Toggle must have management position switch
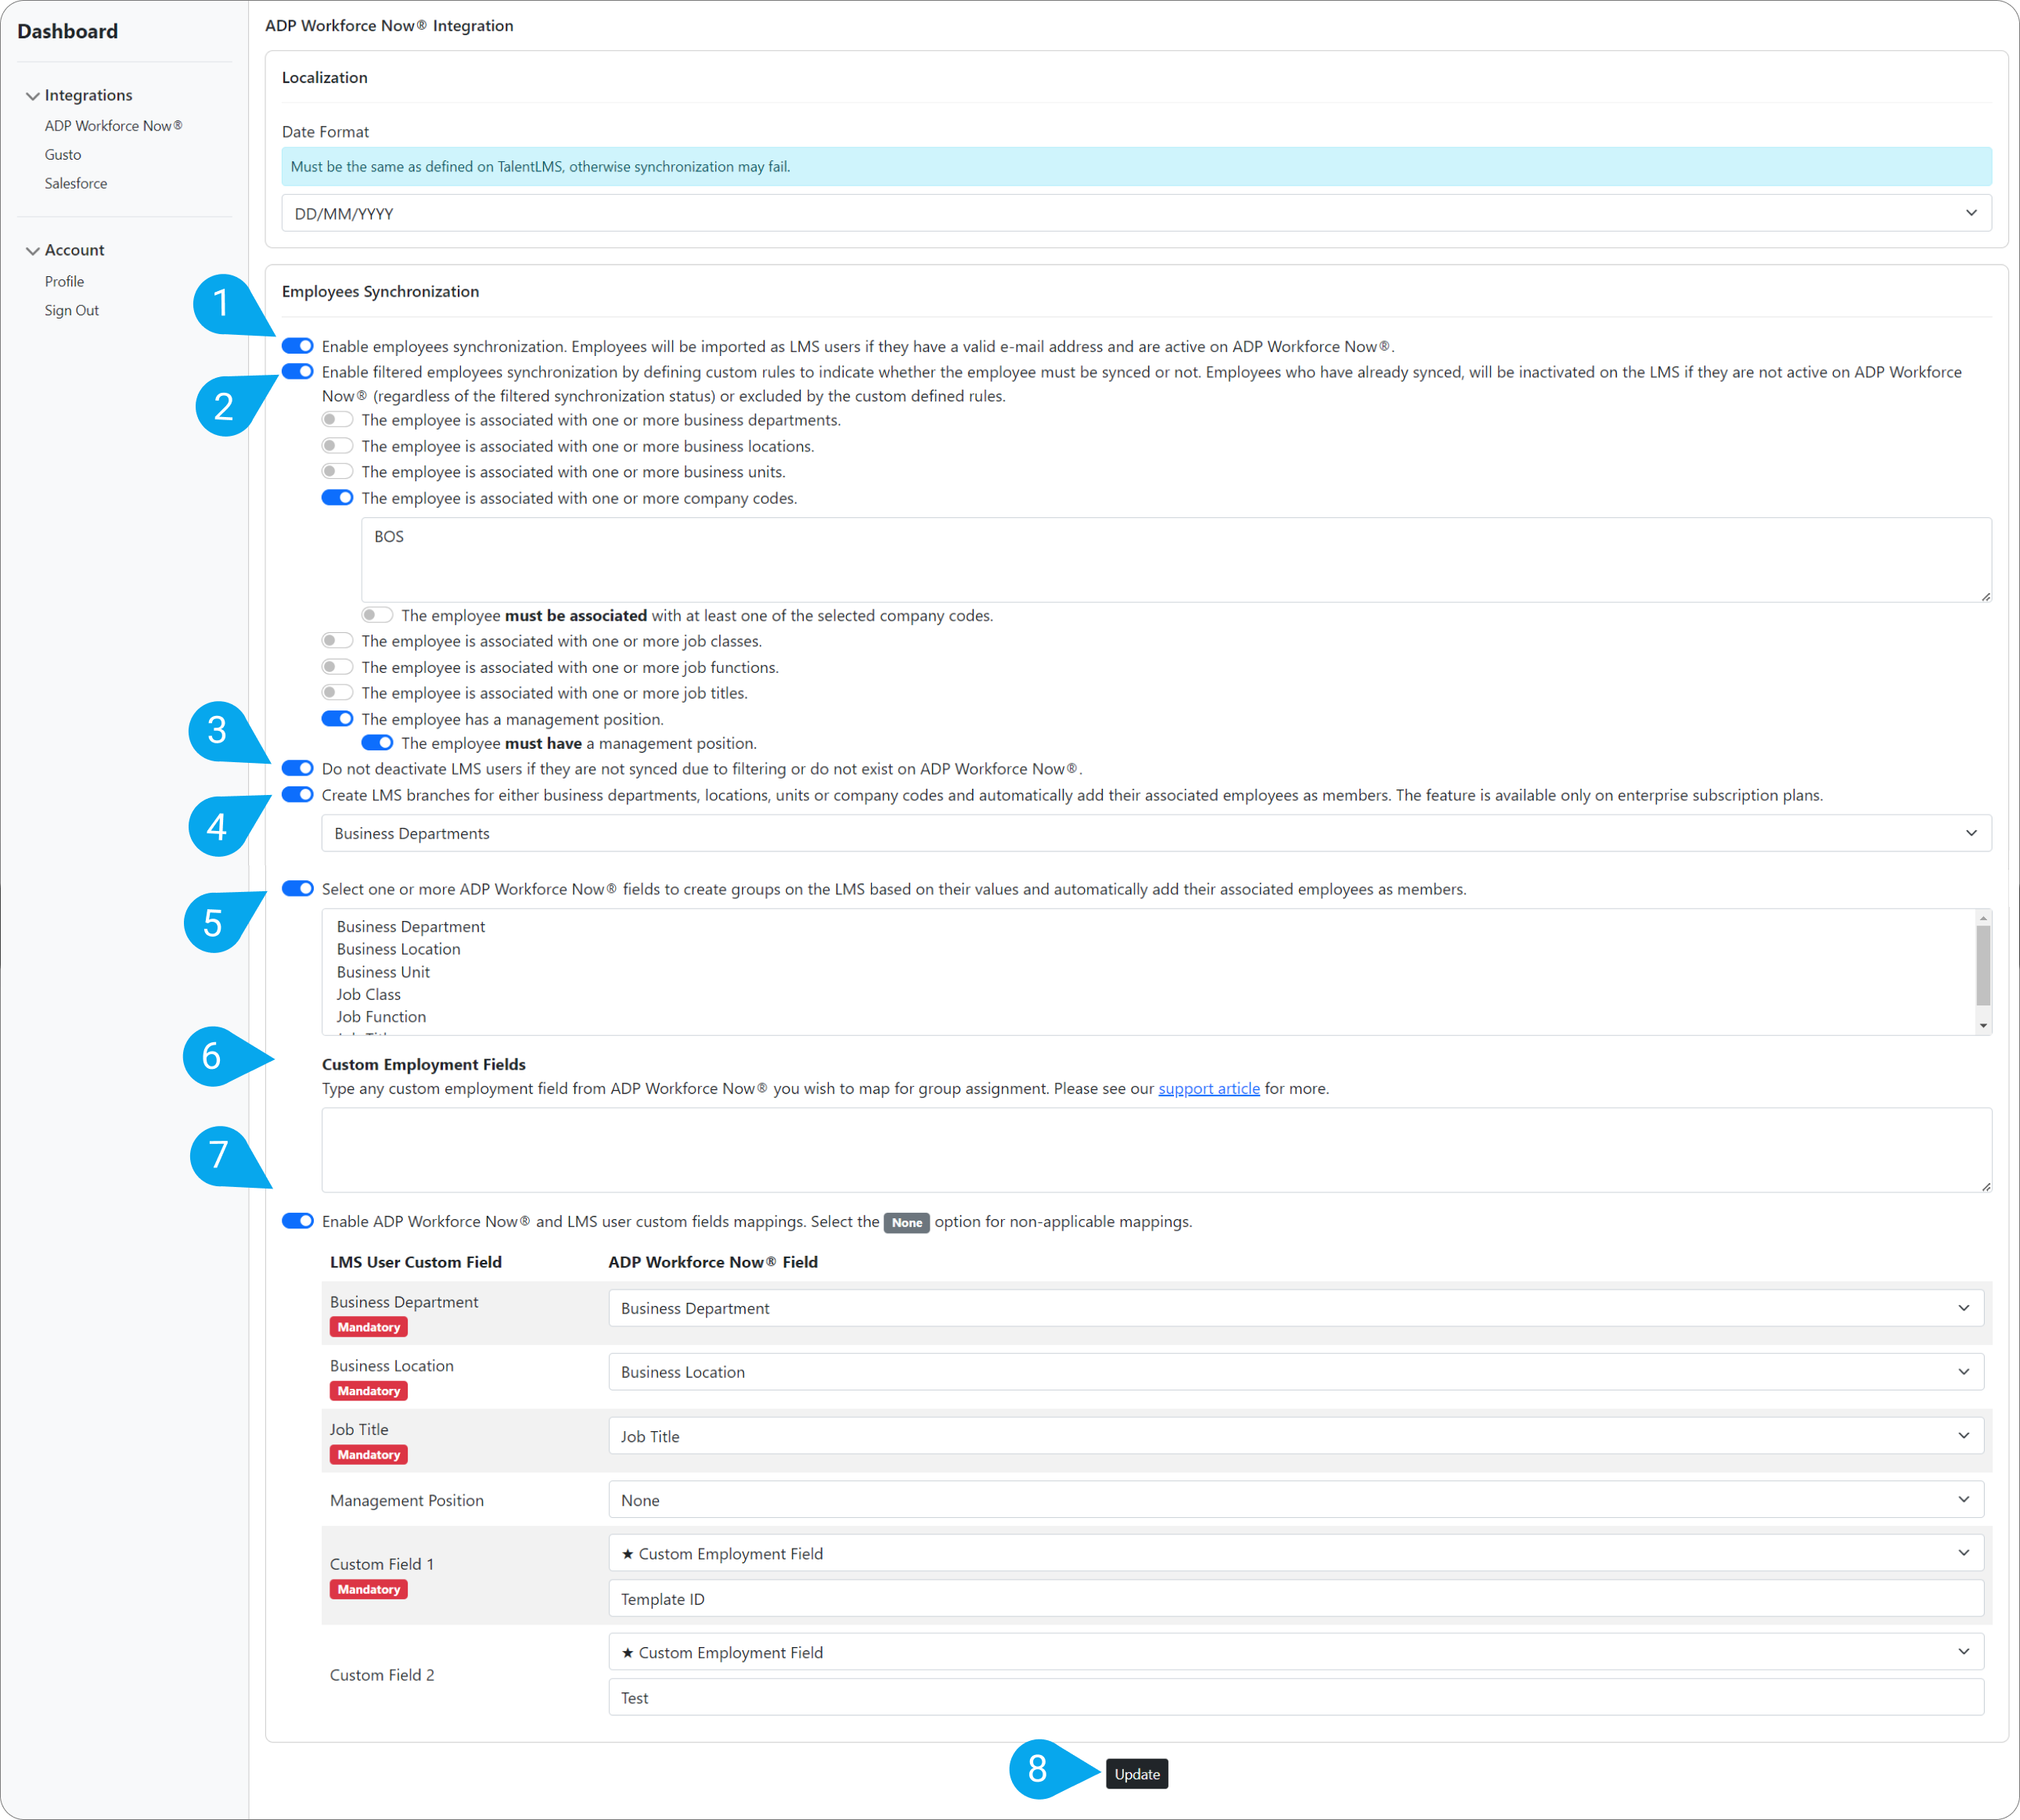Screen dimensions: 2020x1820 tap(377, 743)
